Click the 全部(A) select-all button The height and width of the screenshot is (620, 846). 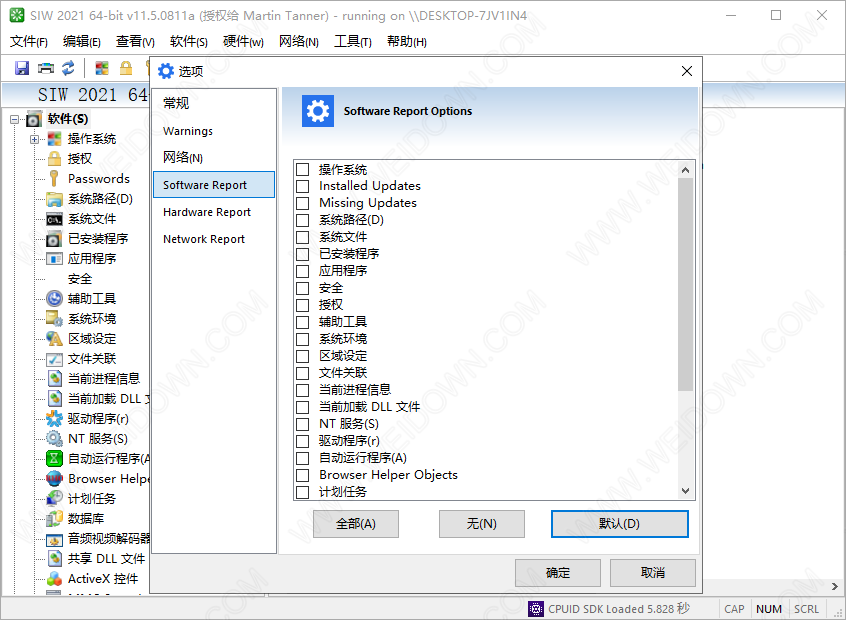356,524
